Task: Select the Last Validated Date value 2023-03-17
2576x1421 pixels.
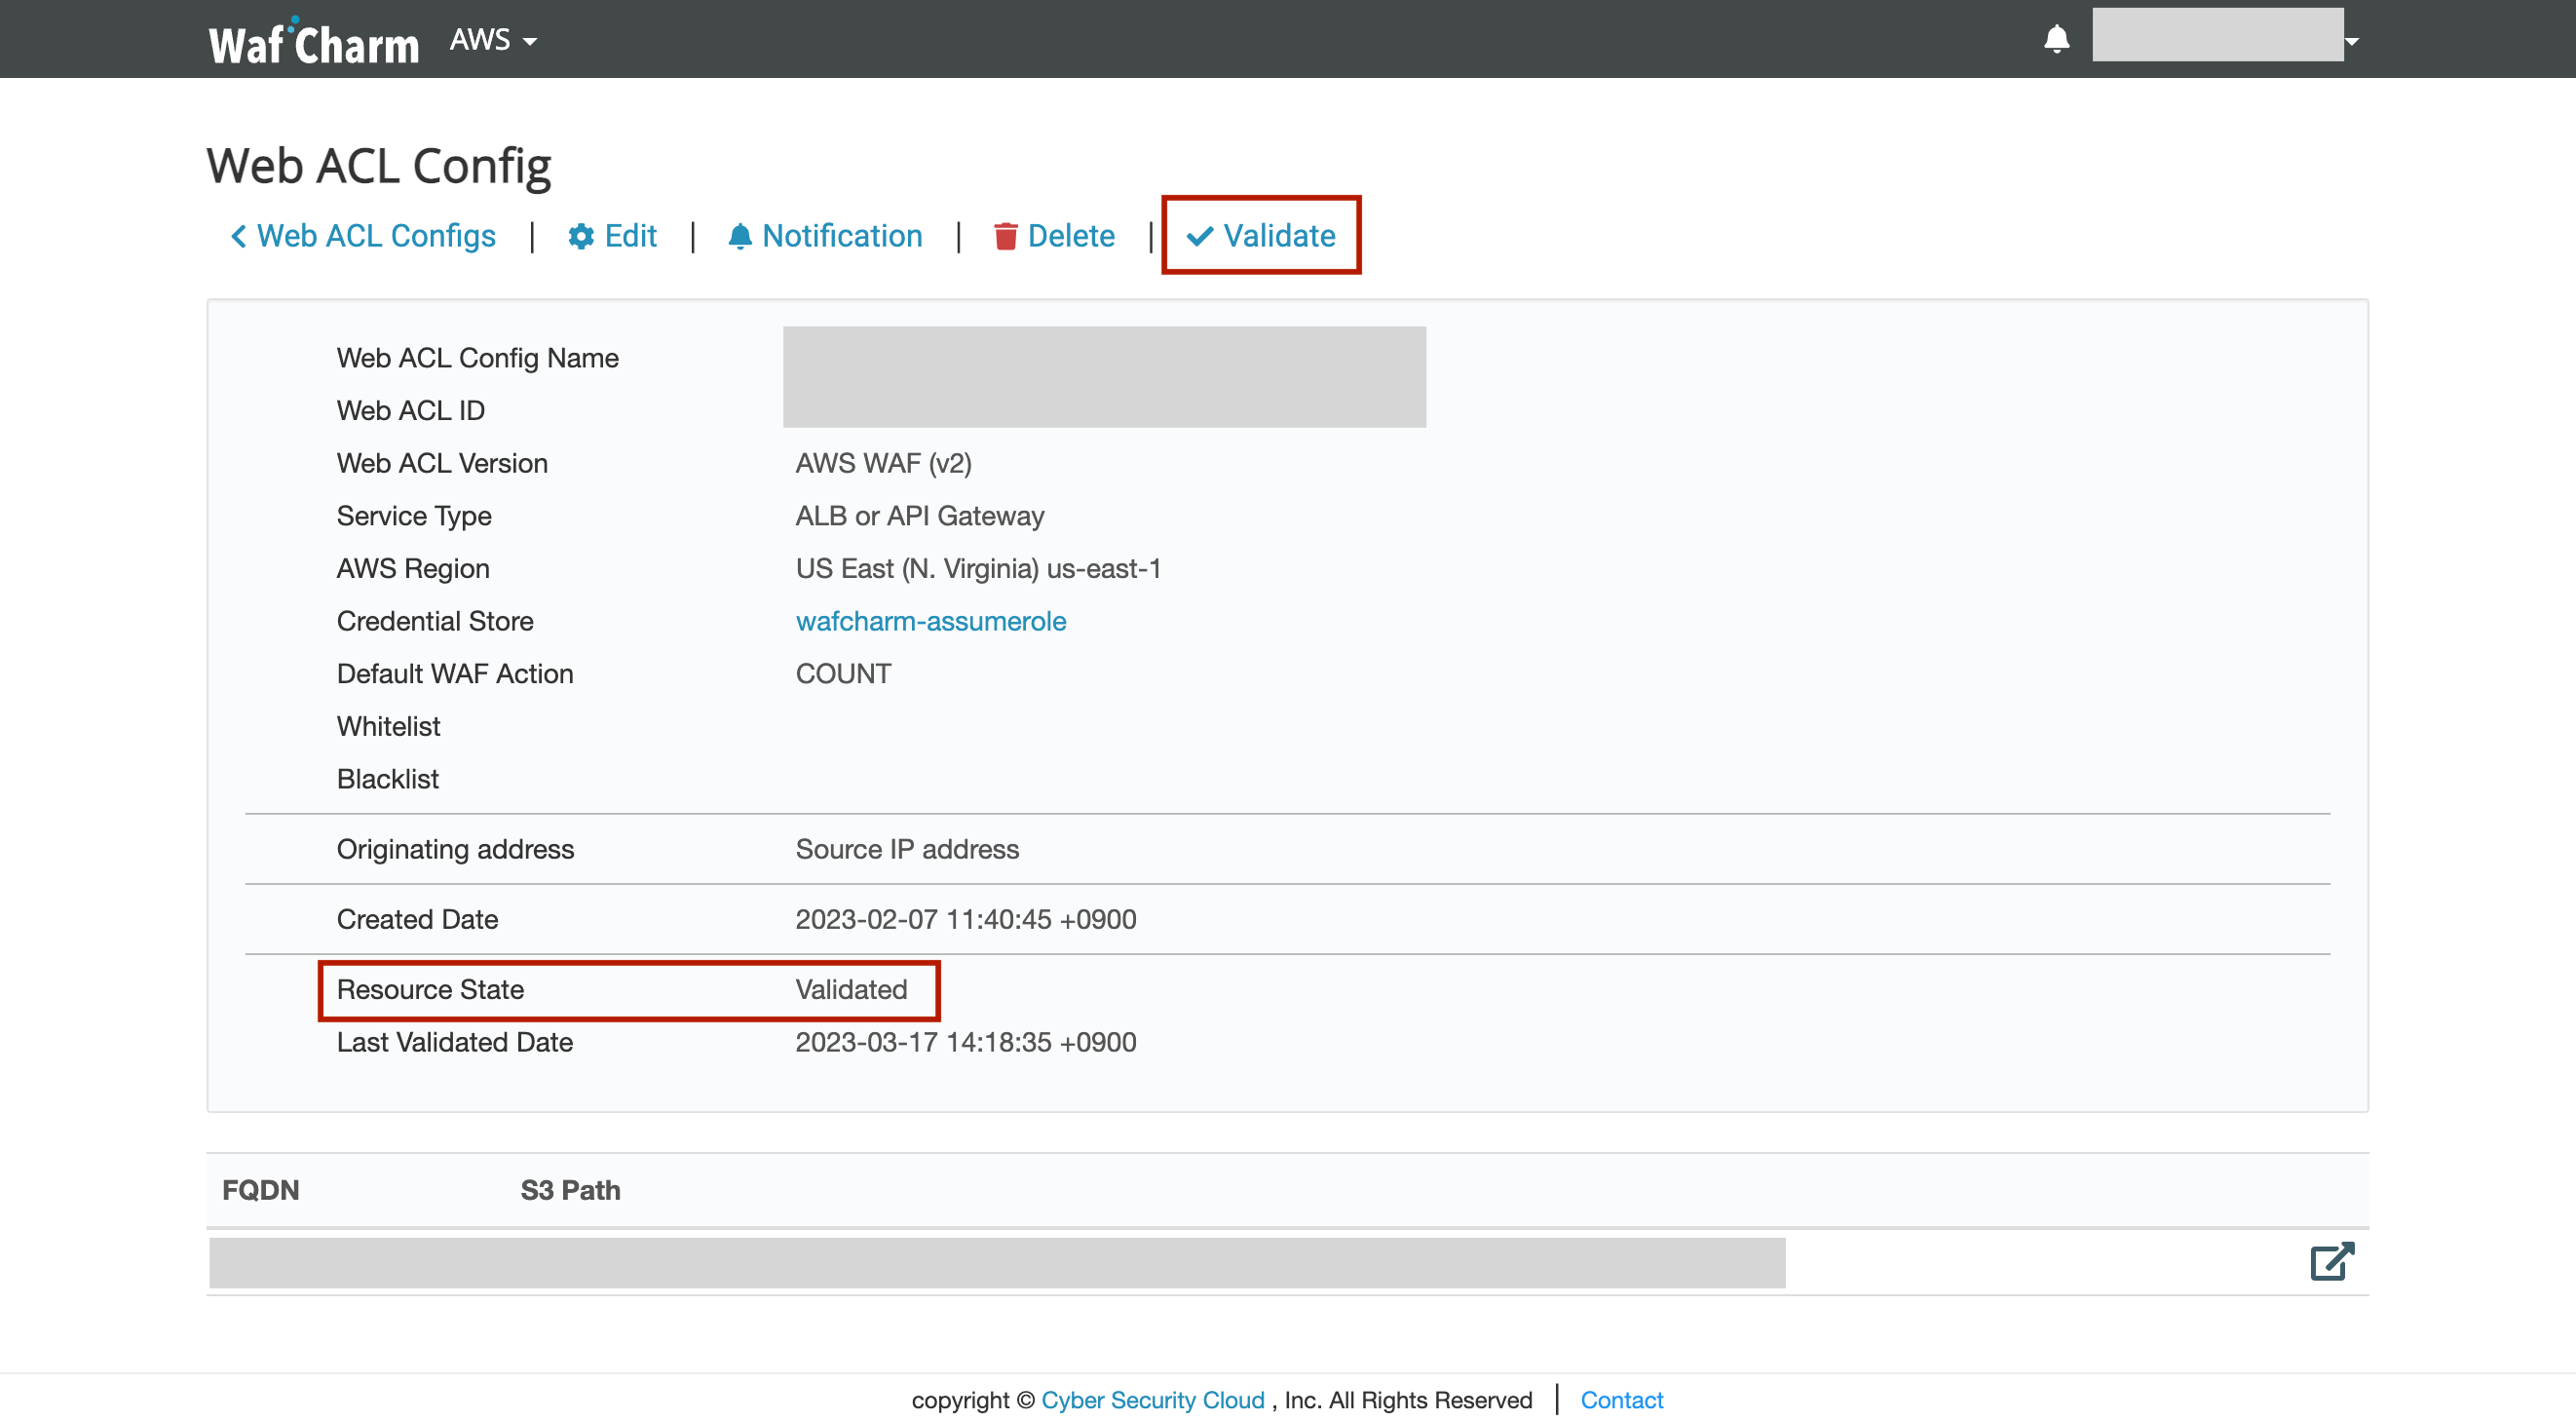Action: tap(965, 1042)
